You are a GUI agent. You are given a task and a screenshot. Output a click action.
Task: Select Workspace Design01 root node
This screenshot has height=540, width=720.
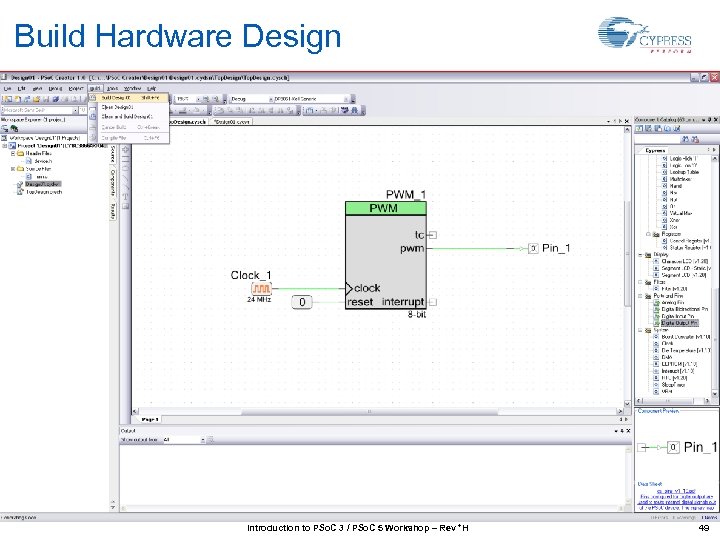[45, 138]
